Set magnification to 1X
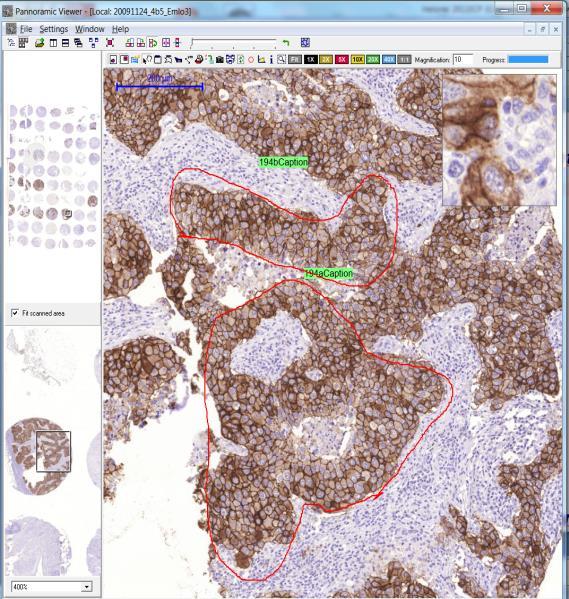The width and height of the screenshot is (569, 599). 311,60
